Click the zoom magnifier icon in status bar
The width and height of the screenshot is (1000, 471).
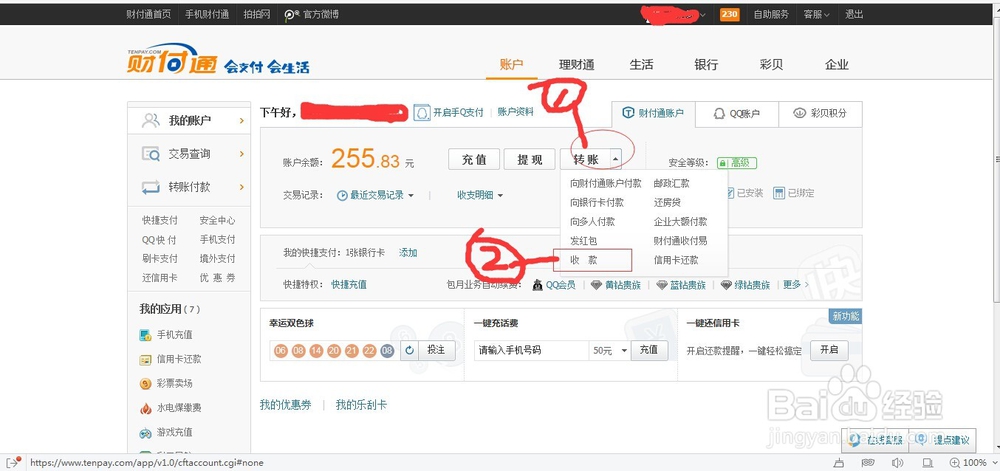[954, 463]
